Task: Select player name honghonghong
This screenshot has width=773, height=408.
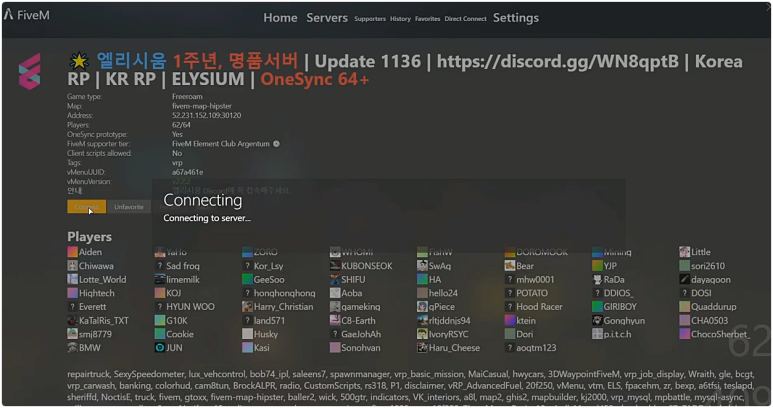Action: 284,293
